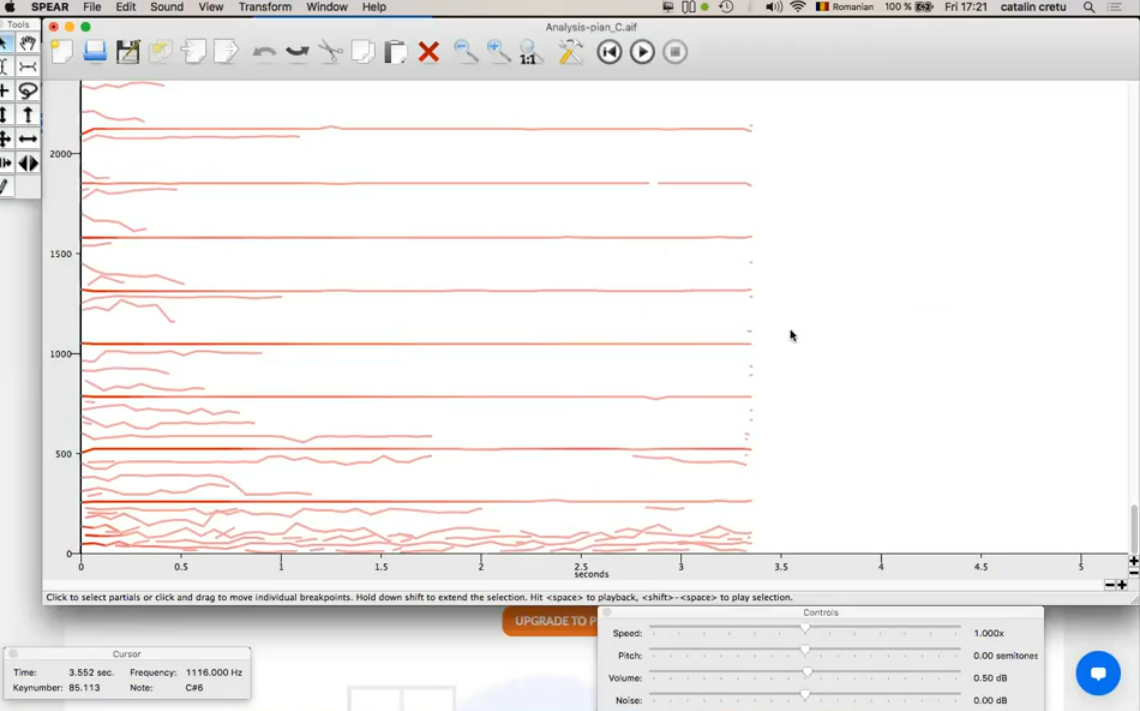Click the New document toolbar icon
This screenshot has height=711, width=1140.
(62, 52)
